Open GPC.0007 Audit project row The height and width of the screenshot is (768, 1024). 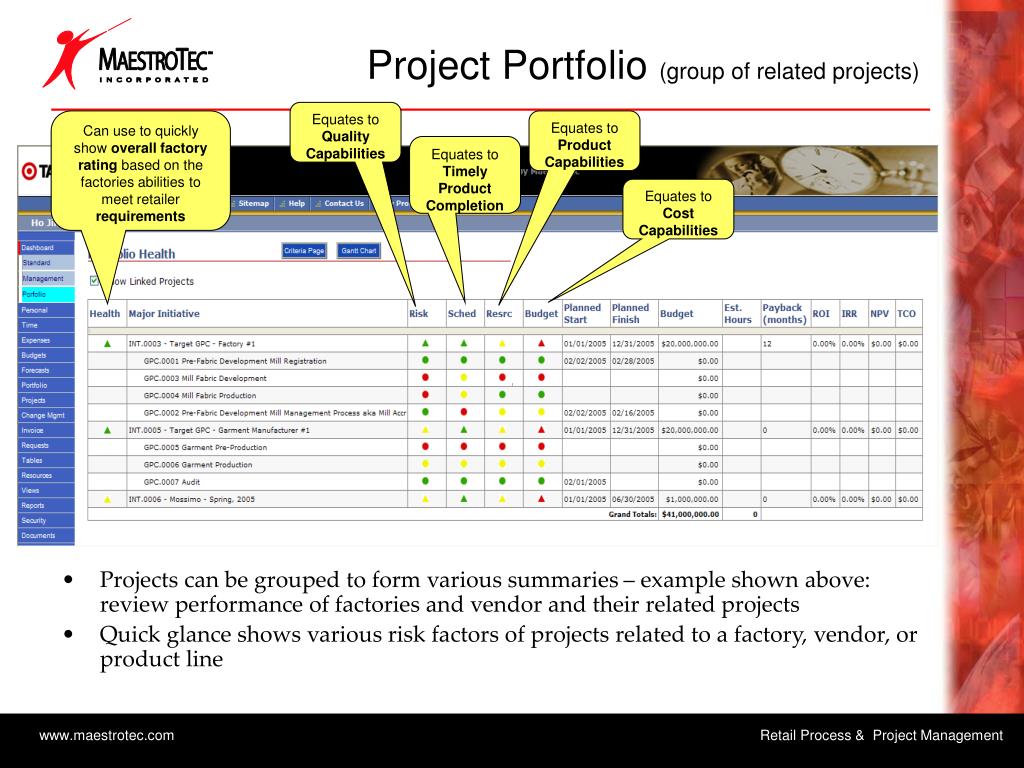172,482
